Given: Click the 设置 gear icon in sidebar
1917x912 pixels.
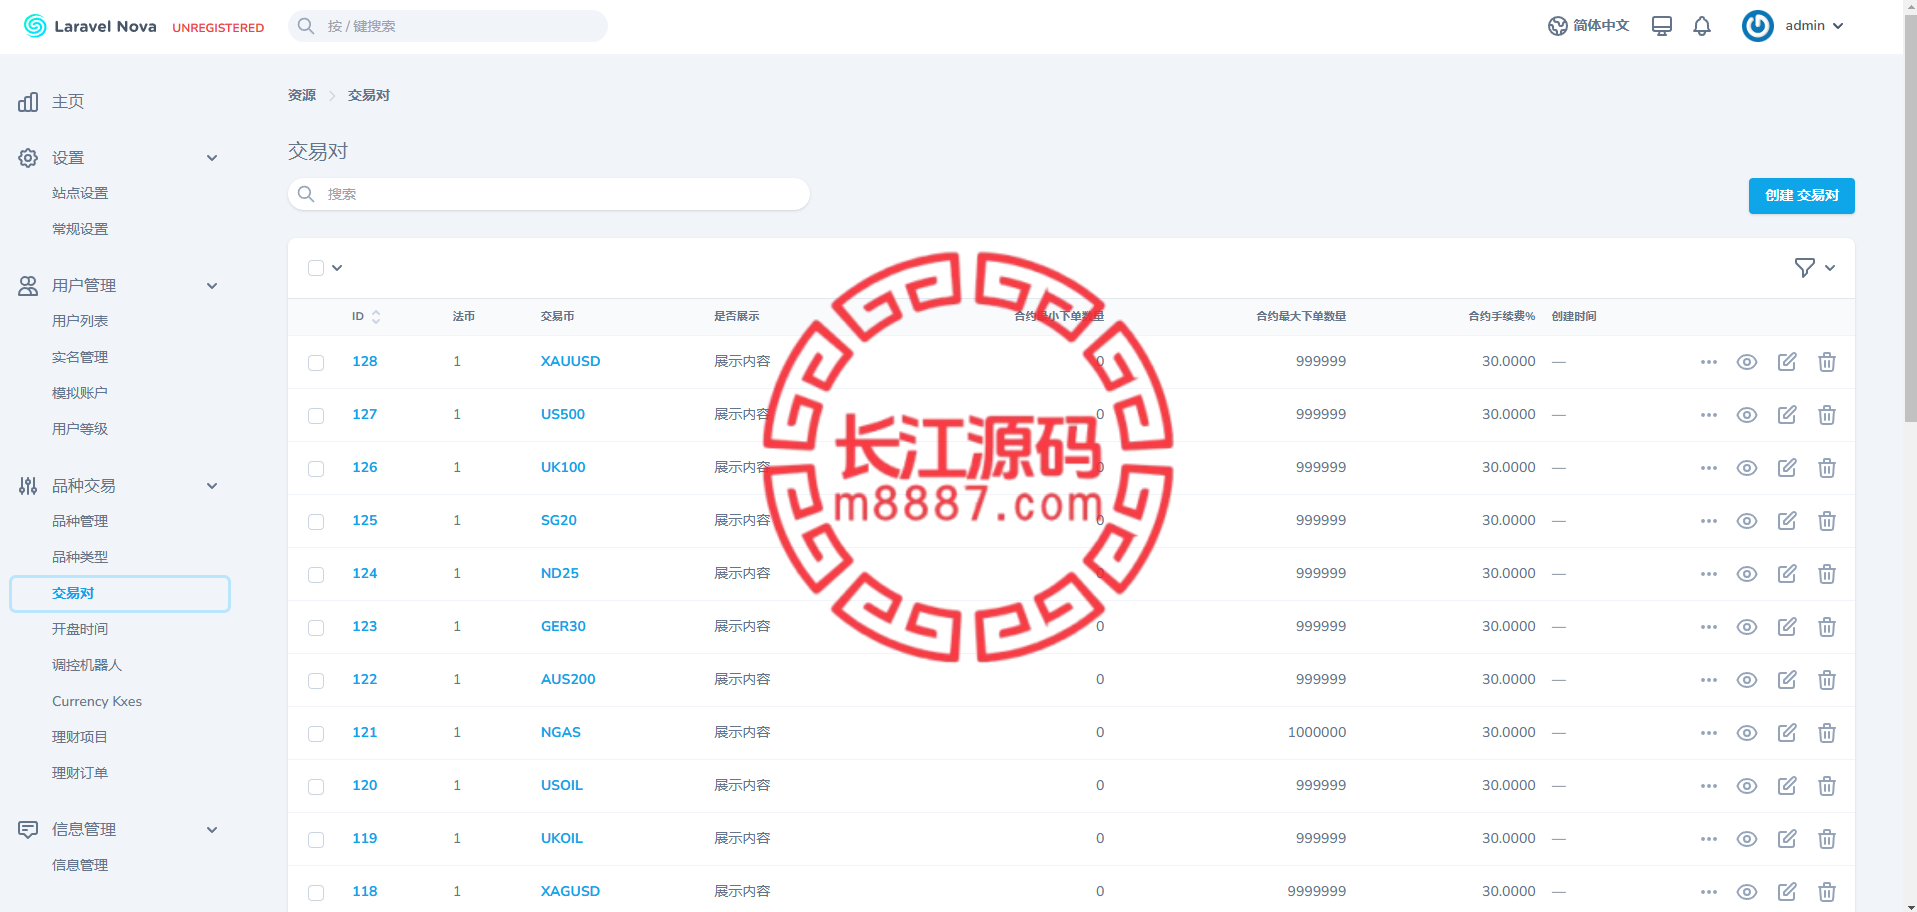Looking at the screenshot, I should coord(28,158).
